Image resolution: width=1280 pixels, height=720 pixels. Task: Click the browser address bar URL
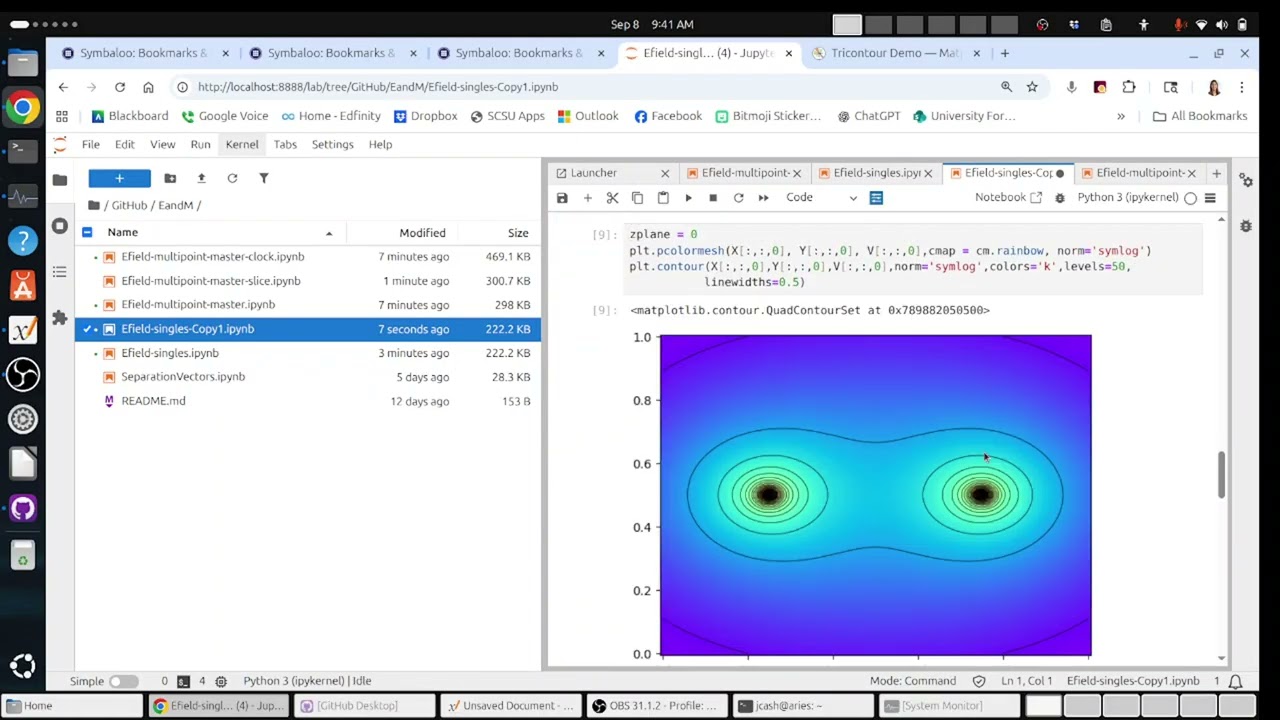coord(378,87)
